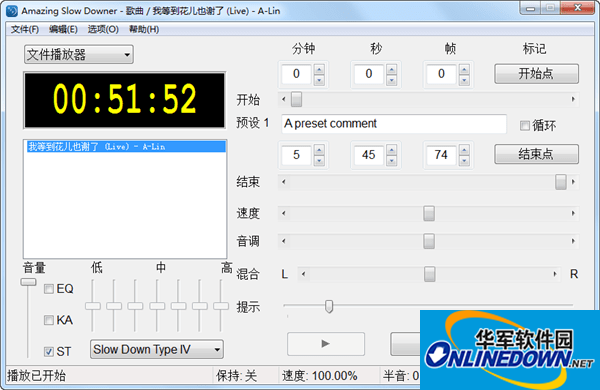The image size is (600, 390).
Task: Open the 帮助(H) menu
Action: pyautogui.click(x=144, y=29)
